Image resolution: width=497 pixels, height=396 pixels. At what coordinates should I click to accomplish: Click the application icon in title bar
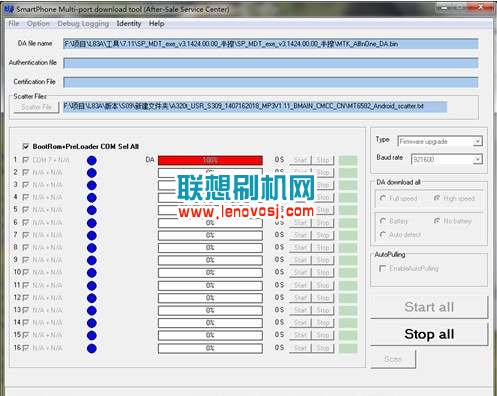tap(10, 9)
